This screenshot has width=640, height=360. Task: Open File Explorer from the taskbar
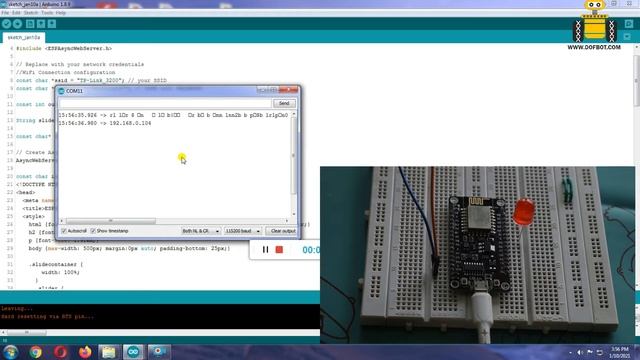[x=109, y=352]
